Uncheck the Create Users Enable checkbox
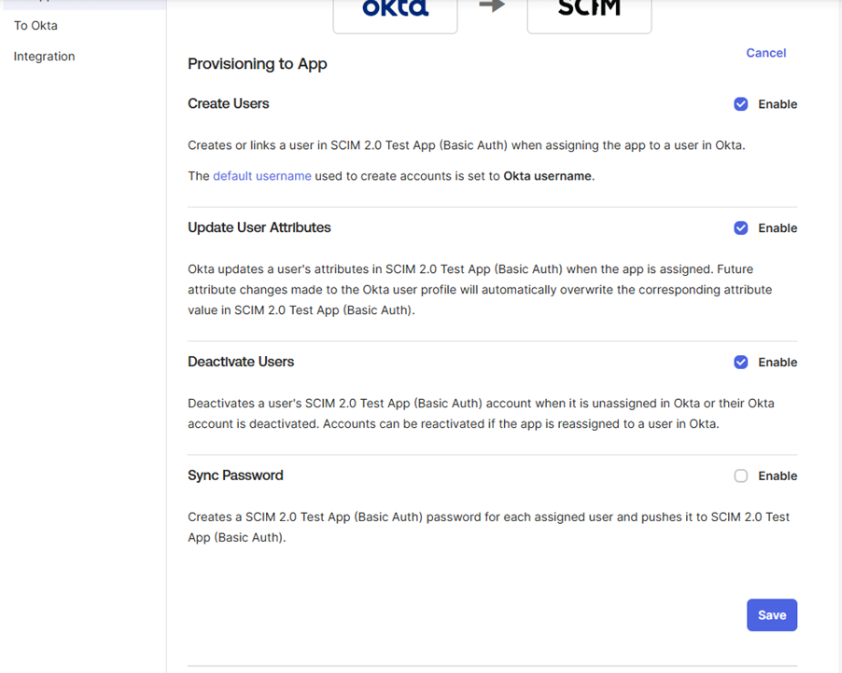 tap(741, 104)
